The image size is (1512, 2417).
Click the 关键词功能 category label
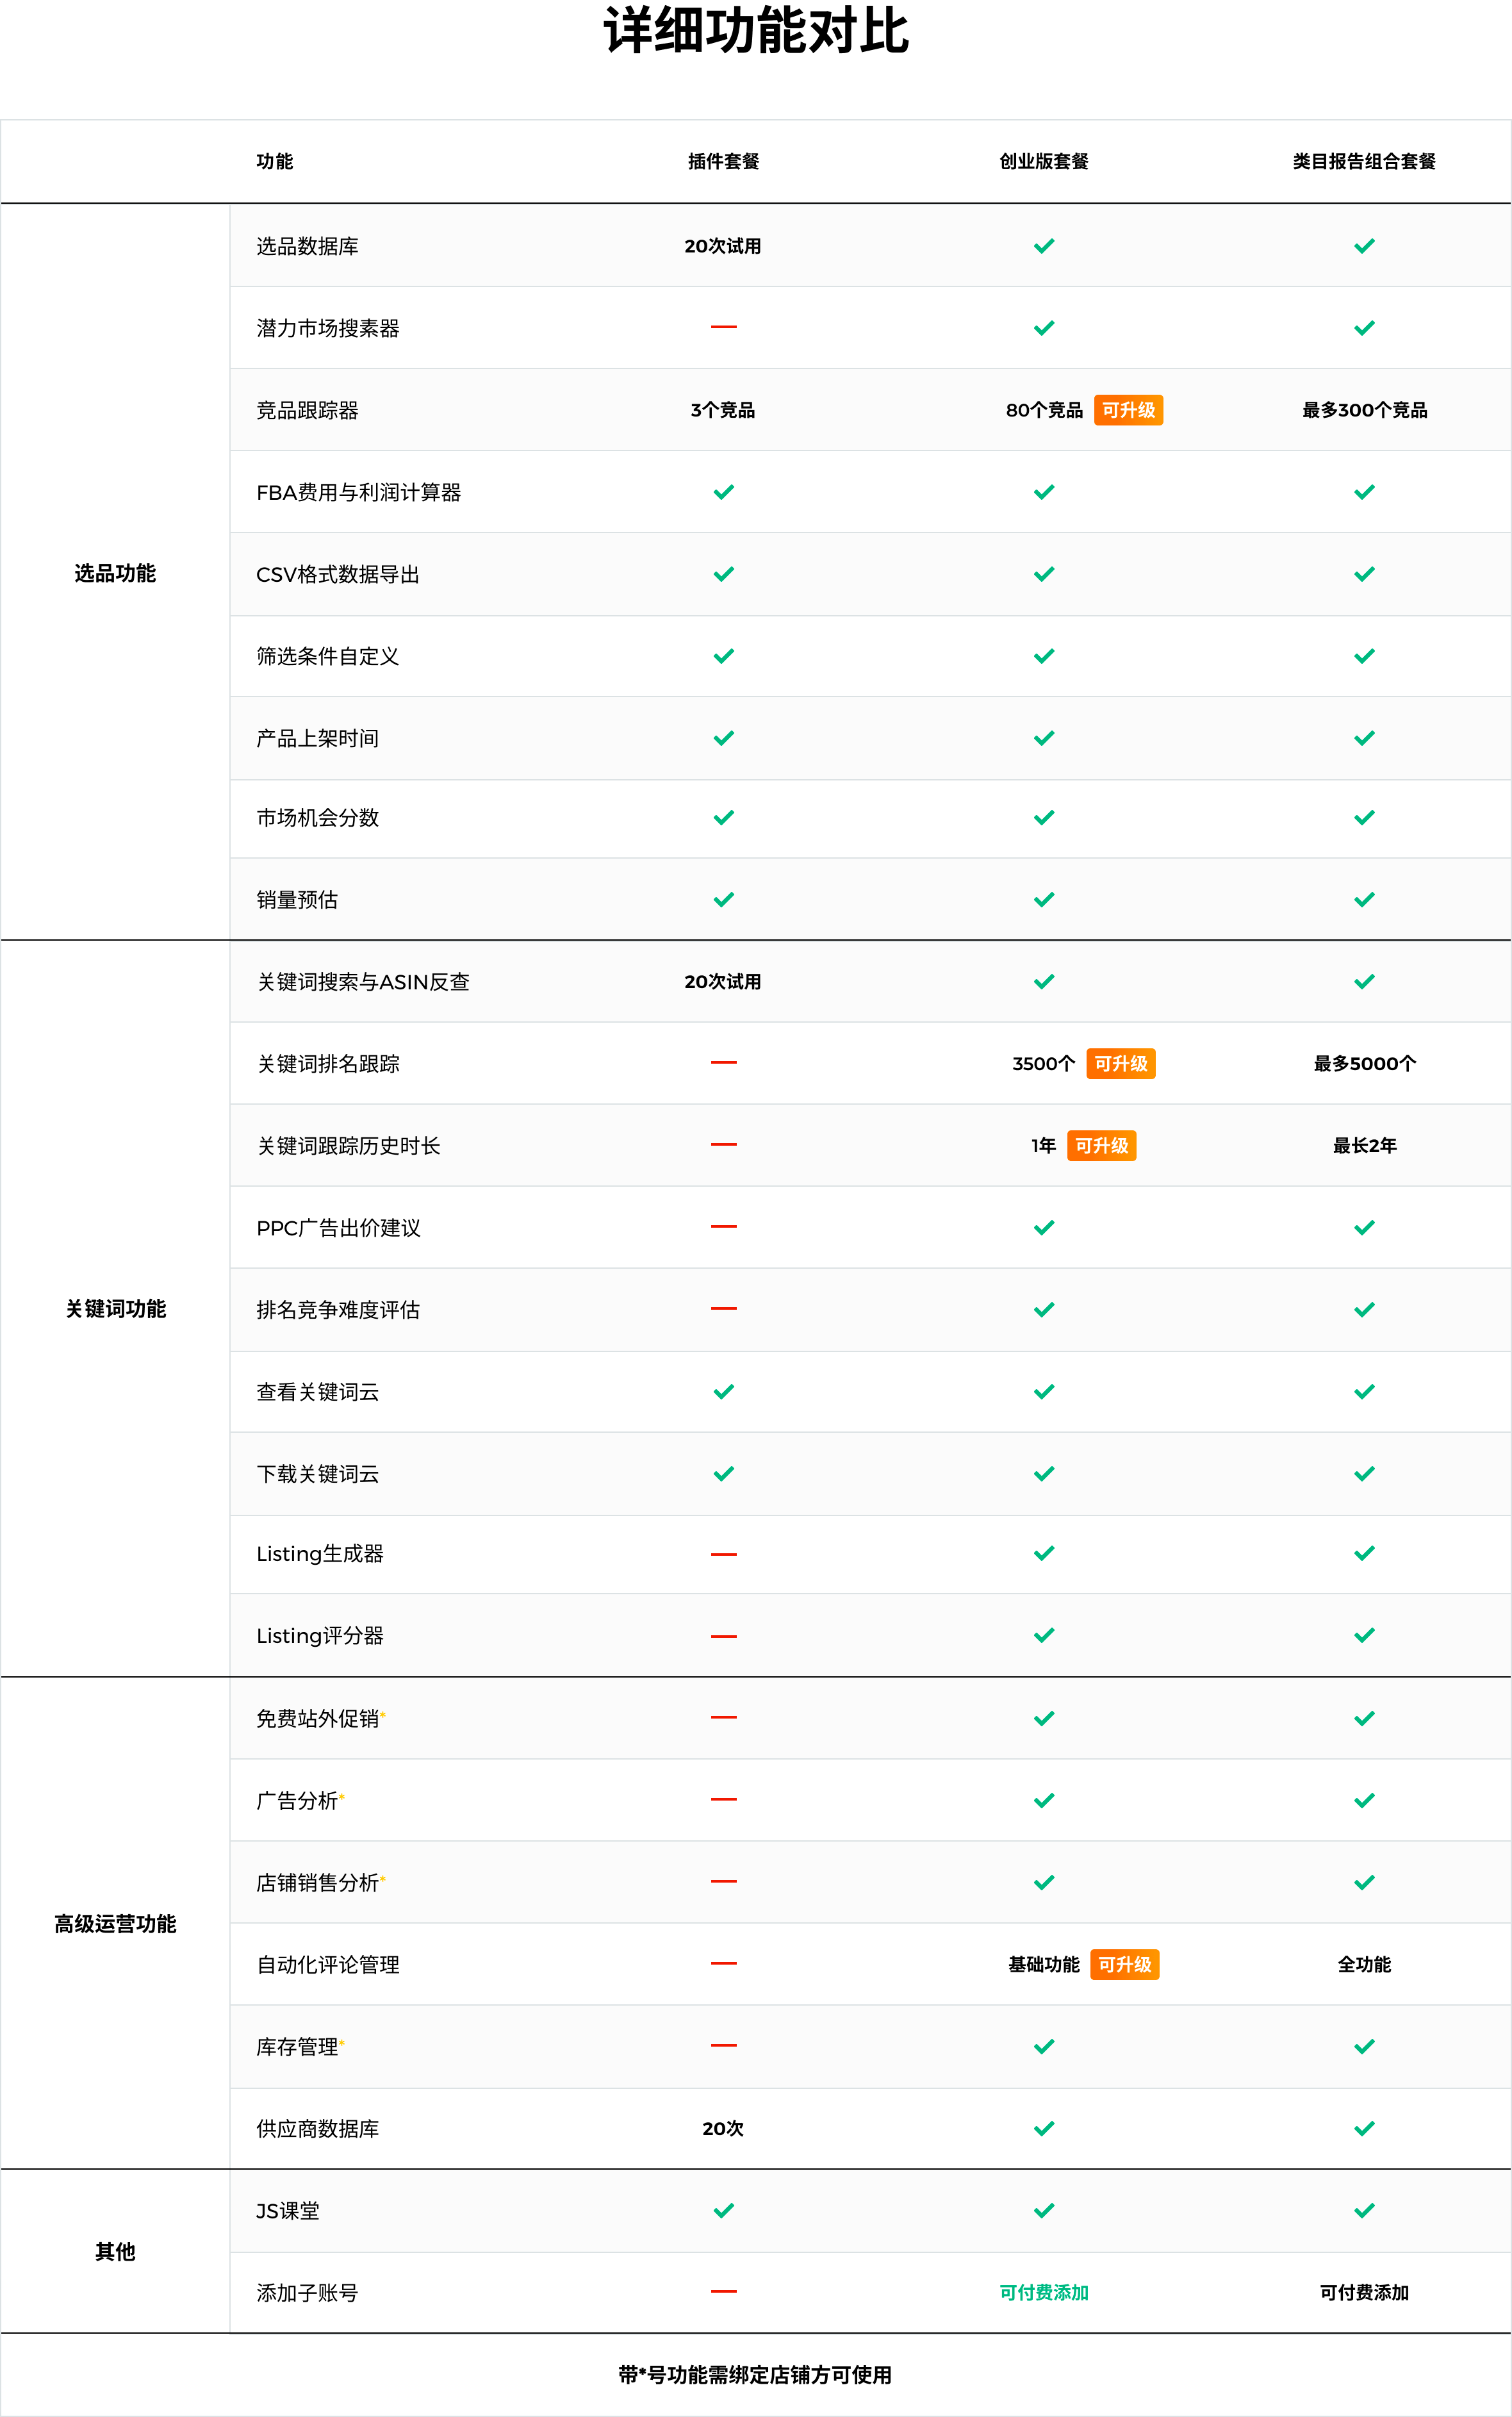pyautogui.click(x=115, y=1309)
